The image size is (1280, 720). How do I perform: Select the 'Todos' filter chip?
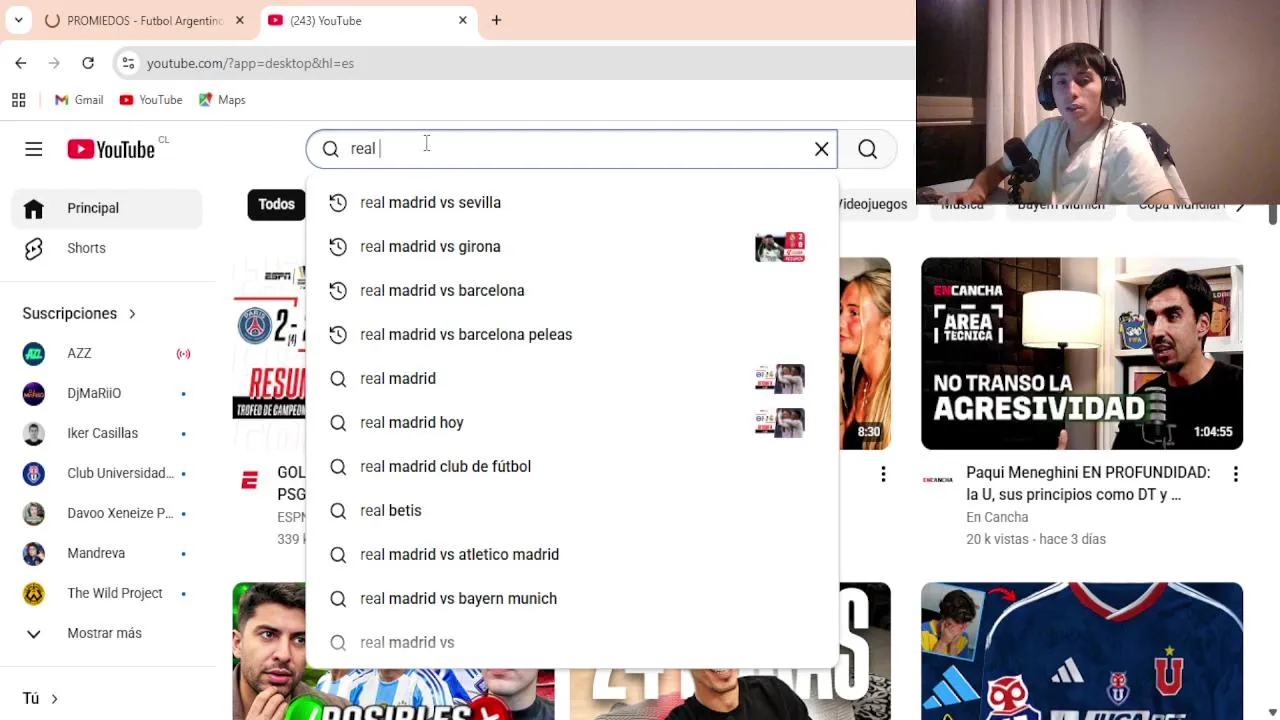[276, 204]
